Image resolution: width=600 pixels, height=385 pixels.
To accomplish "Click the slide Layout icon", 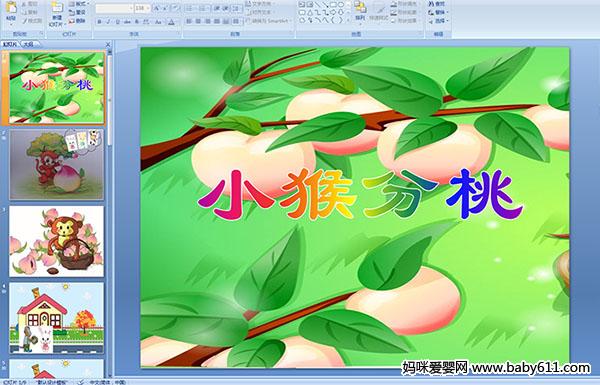I will 78,4.
